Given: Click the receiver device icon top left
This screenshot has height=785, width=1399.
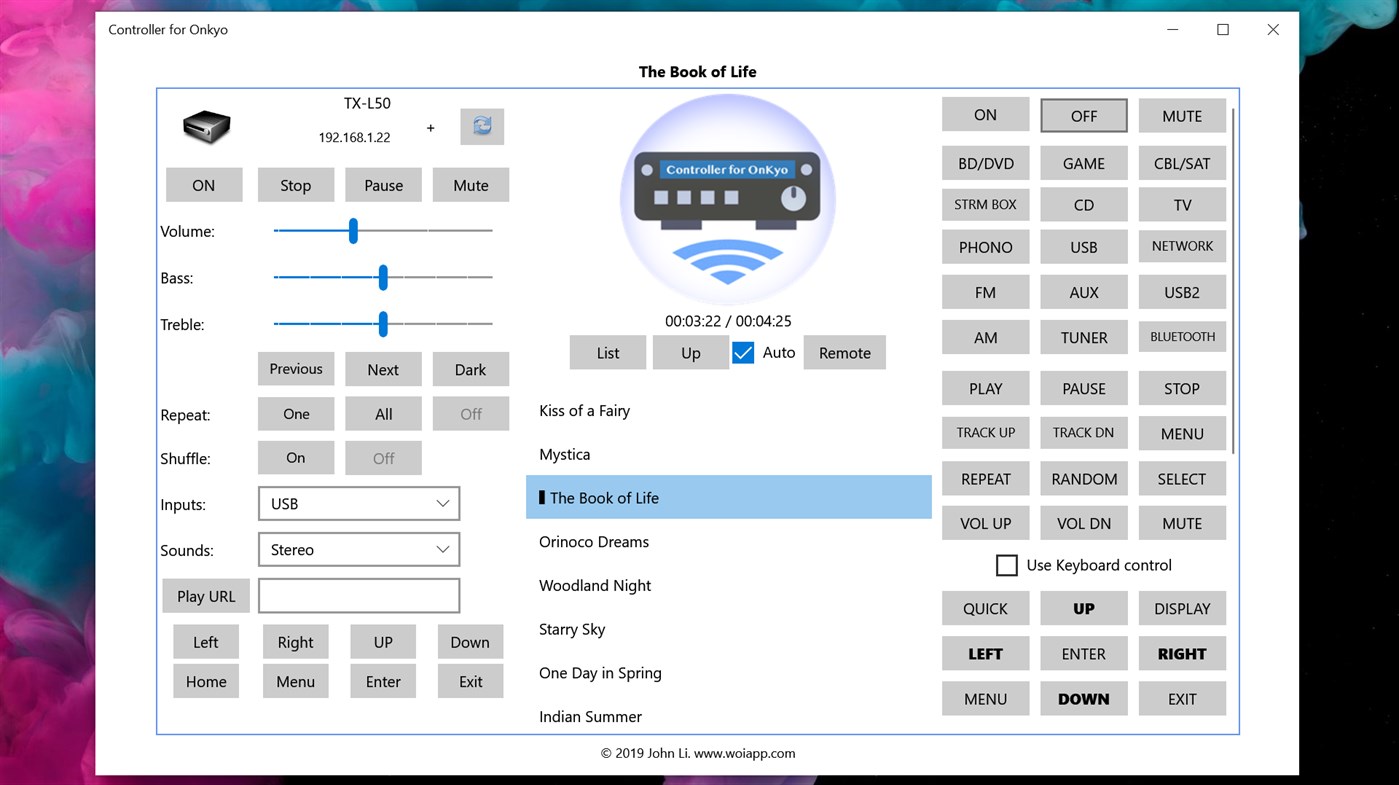Looking at the screenshot, I should [206, 127].
